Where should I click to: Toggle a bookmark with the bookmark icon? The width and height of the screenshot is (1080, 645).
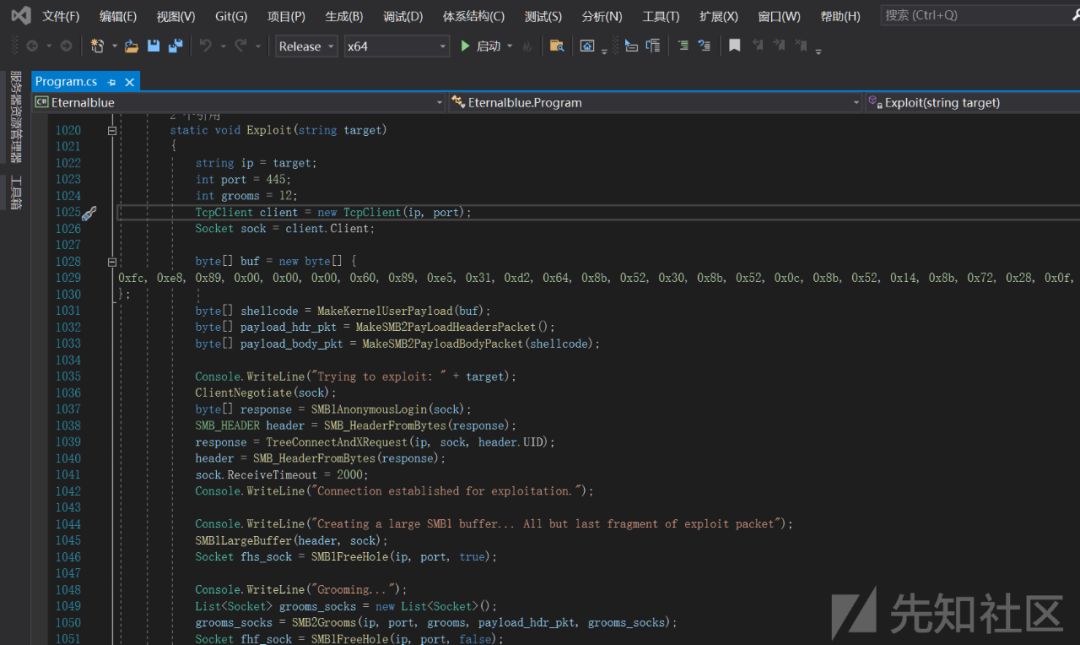[734, 46]
